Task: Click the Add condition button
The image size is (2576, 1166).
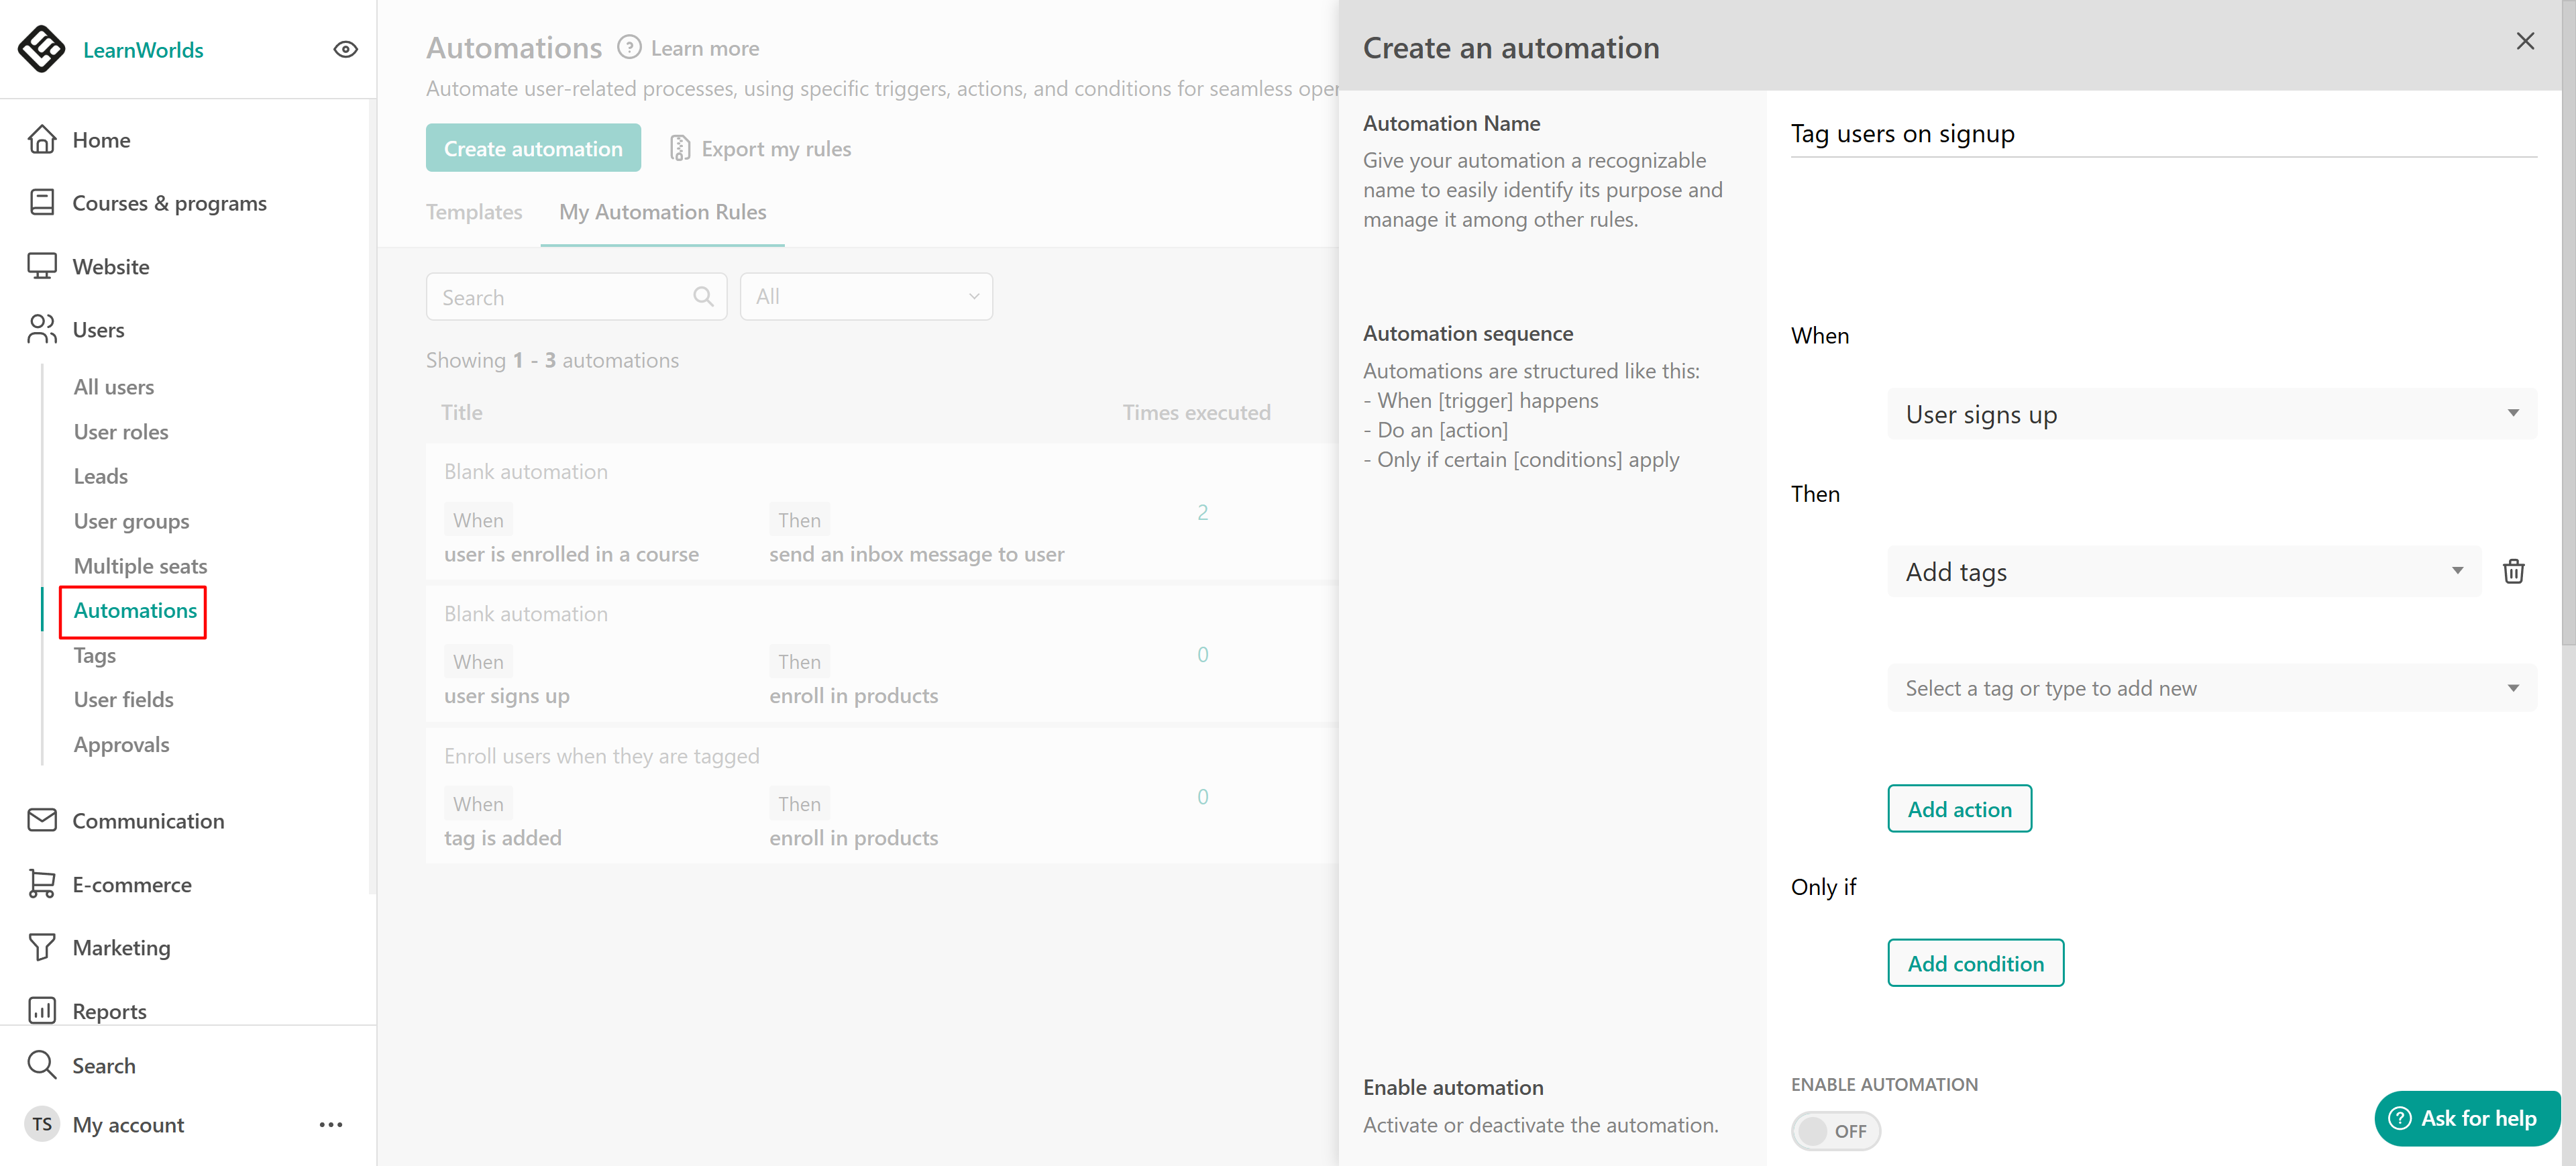Action: (1975, 963)
